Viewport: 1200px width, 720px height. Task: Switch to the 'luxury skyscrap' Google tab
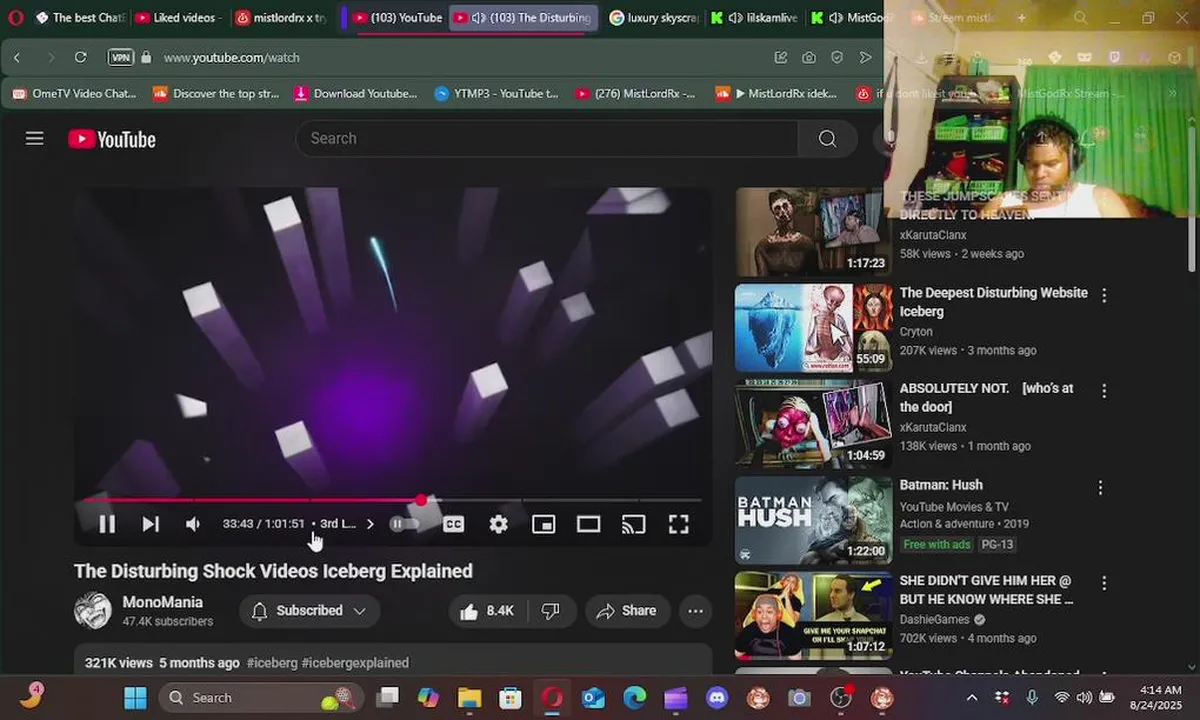pyautogui.click(x=654, y=18)
